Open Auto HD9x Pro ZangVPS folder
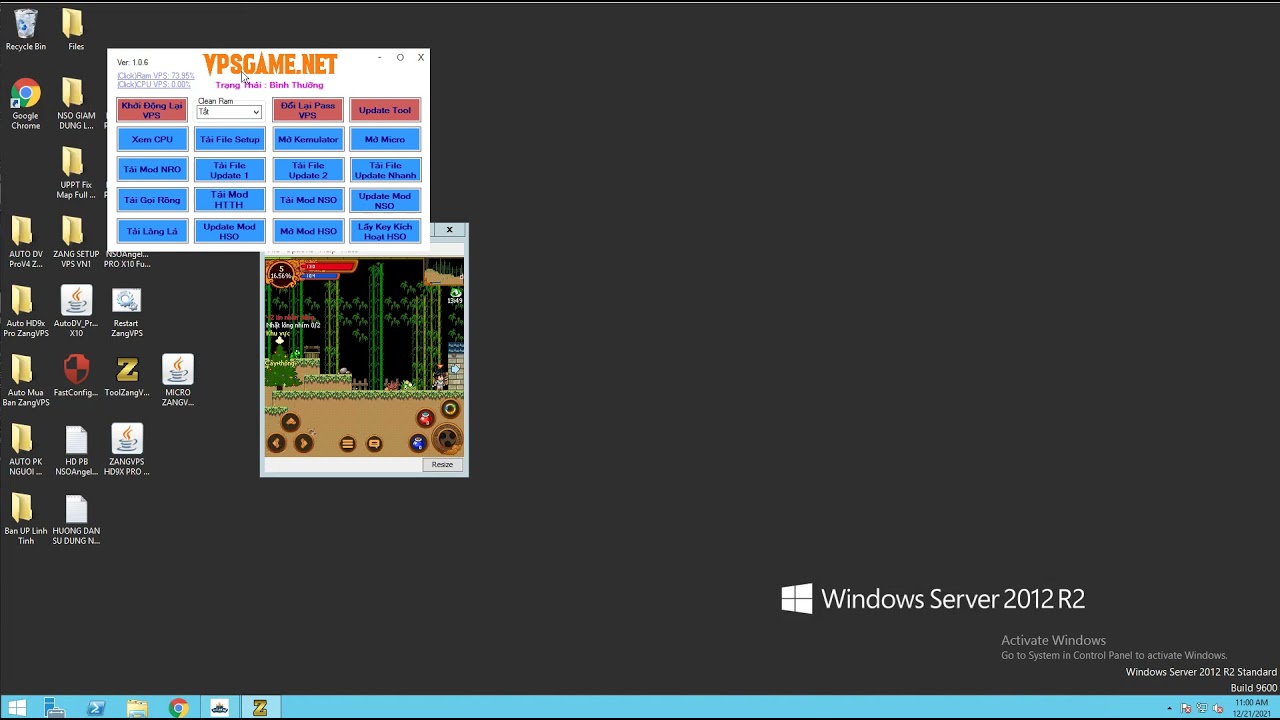1280x720 pixels. pyautogui.click(x=26, y=311)
